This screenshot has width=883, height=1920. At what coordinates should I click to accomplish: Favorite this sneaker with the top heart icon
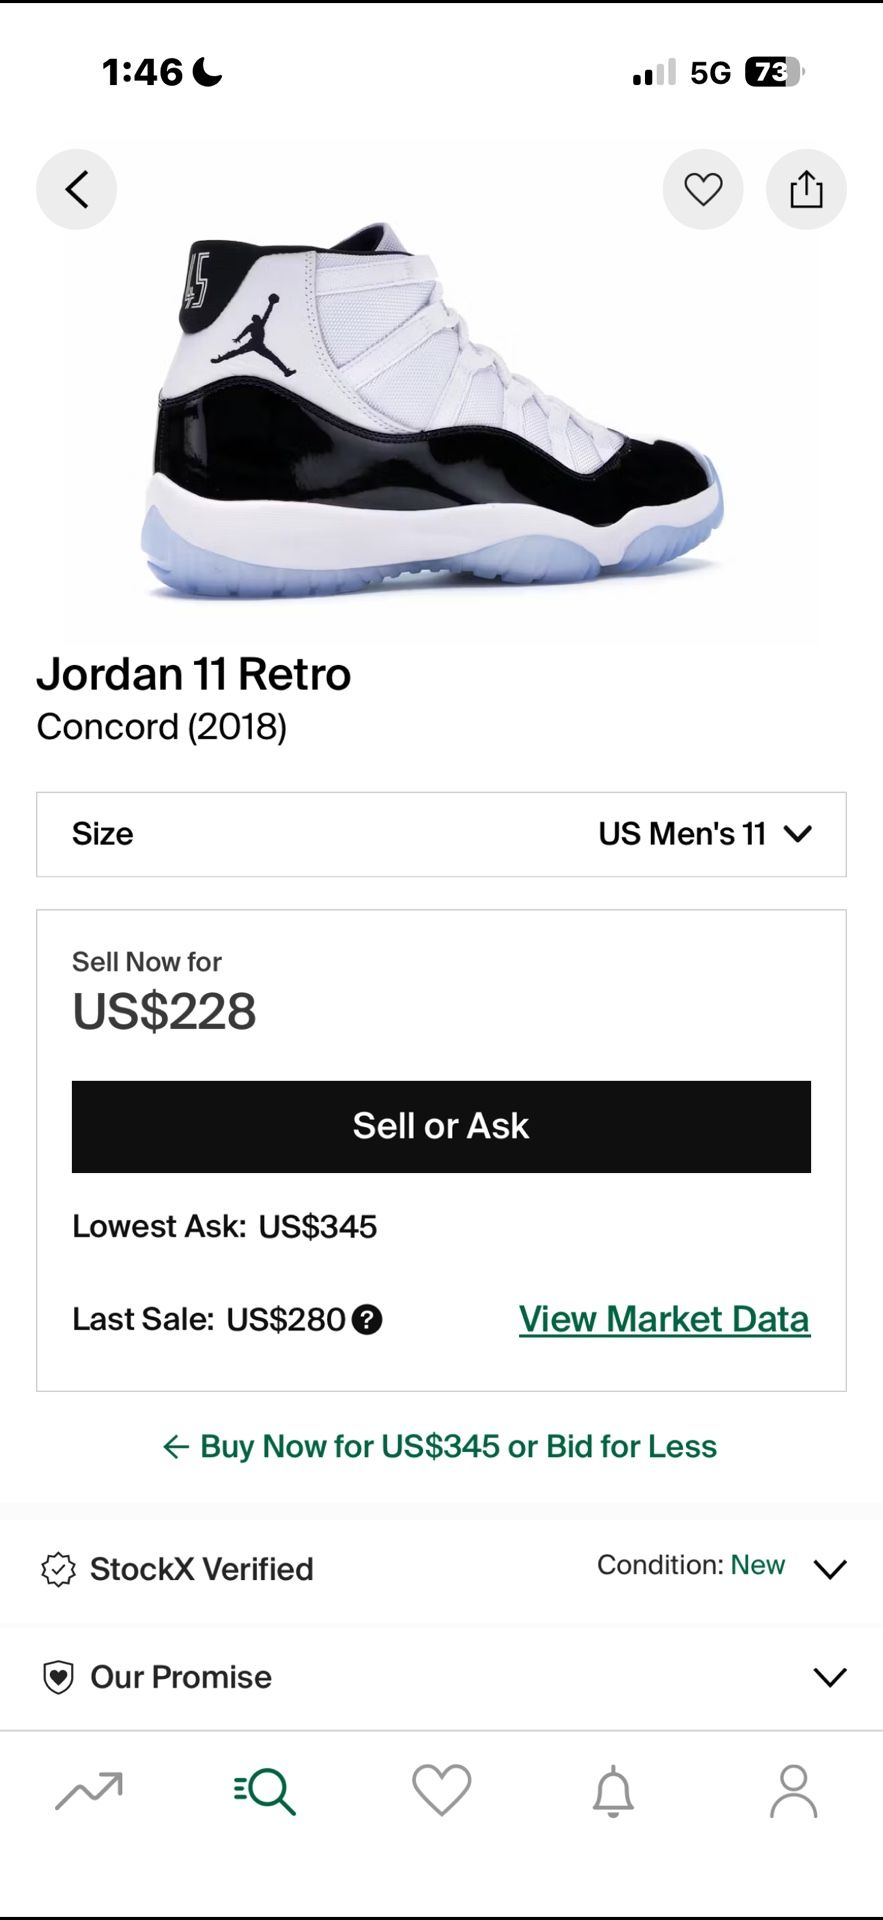click(x=703, y=189)
